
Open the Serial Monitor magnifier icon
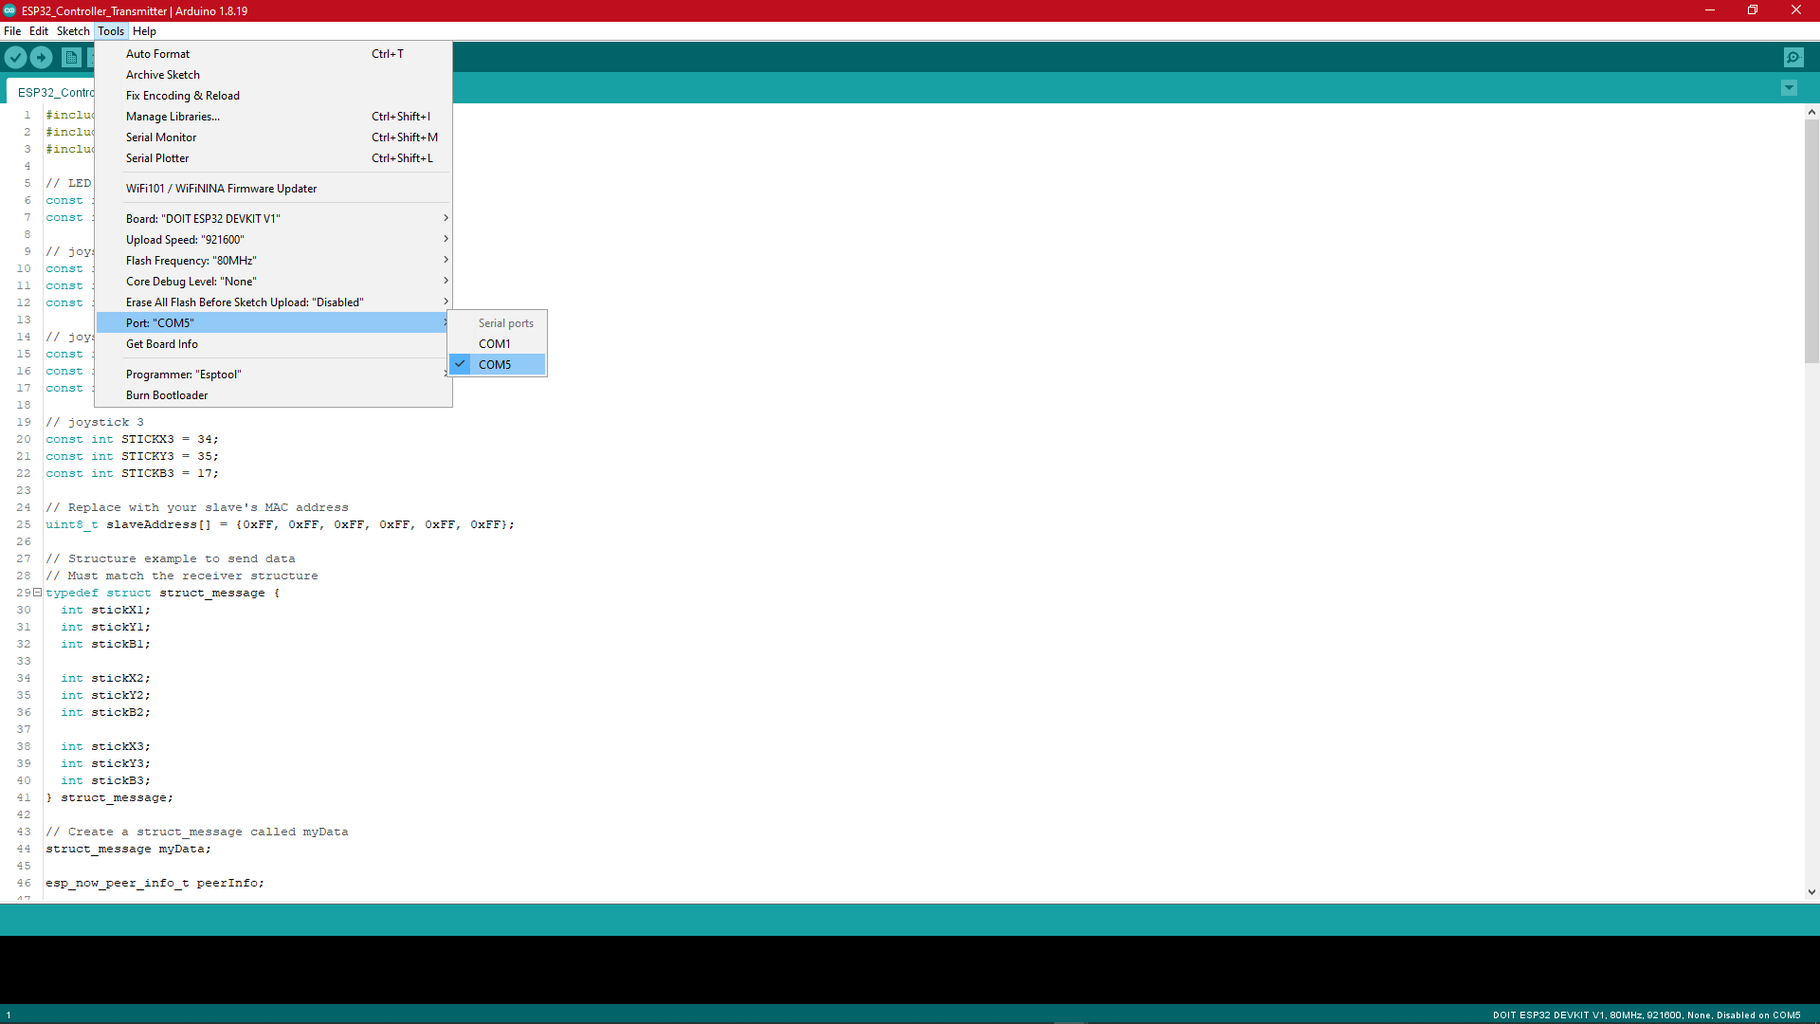(x=1793, y=58)
